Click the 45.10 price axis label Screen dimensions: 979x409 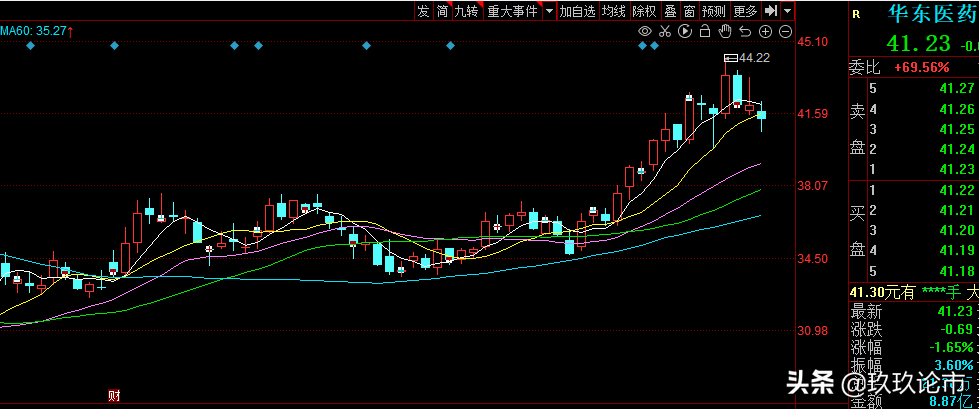point(813,42)
